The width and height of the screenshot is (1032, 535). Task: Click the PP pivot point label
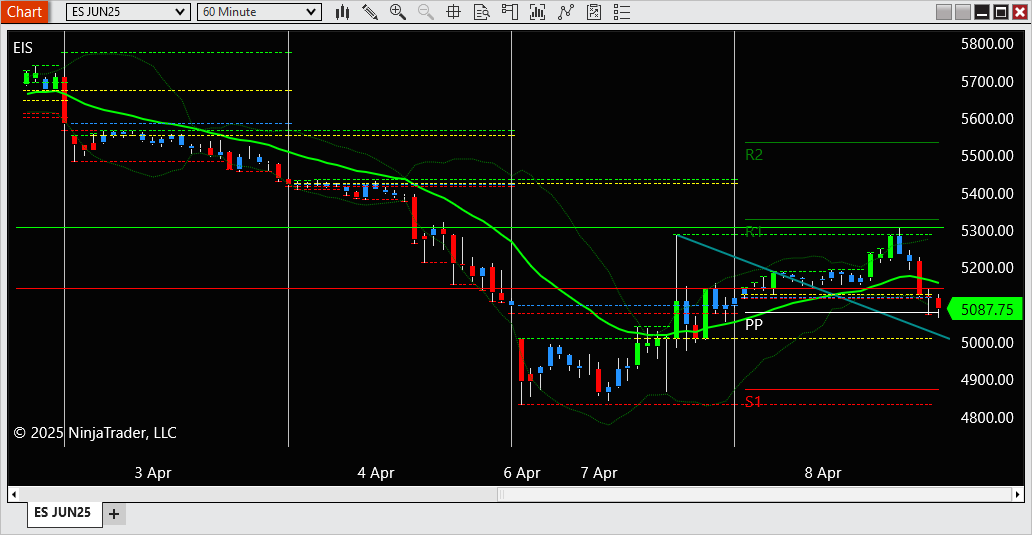point(754,324)
